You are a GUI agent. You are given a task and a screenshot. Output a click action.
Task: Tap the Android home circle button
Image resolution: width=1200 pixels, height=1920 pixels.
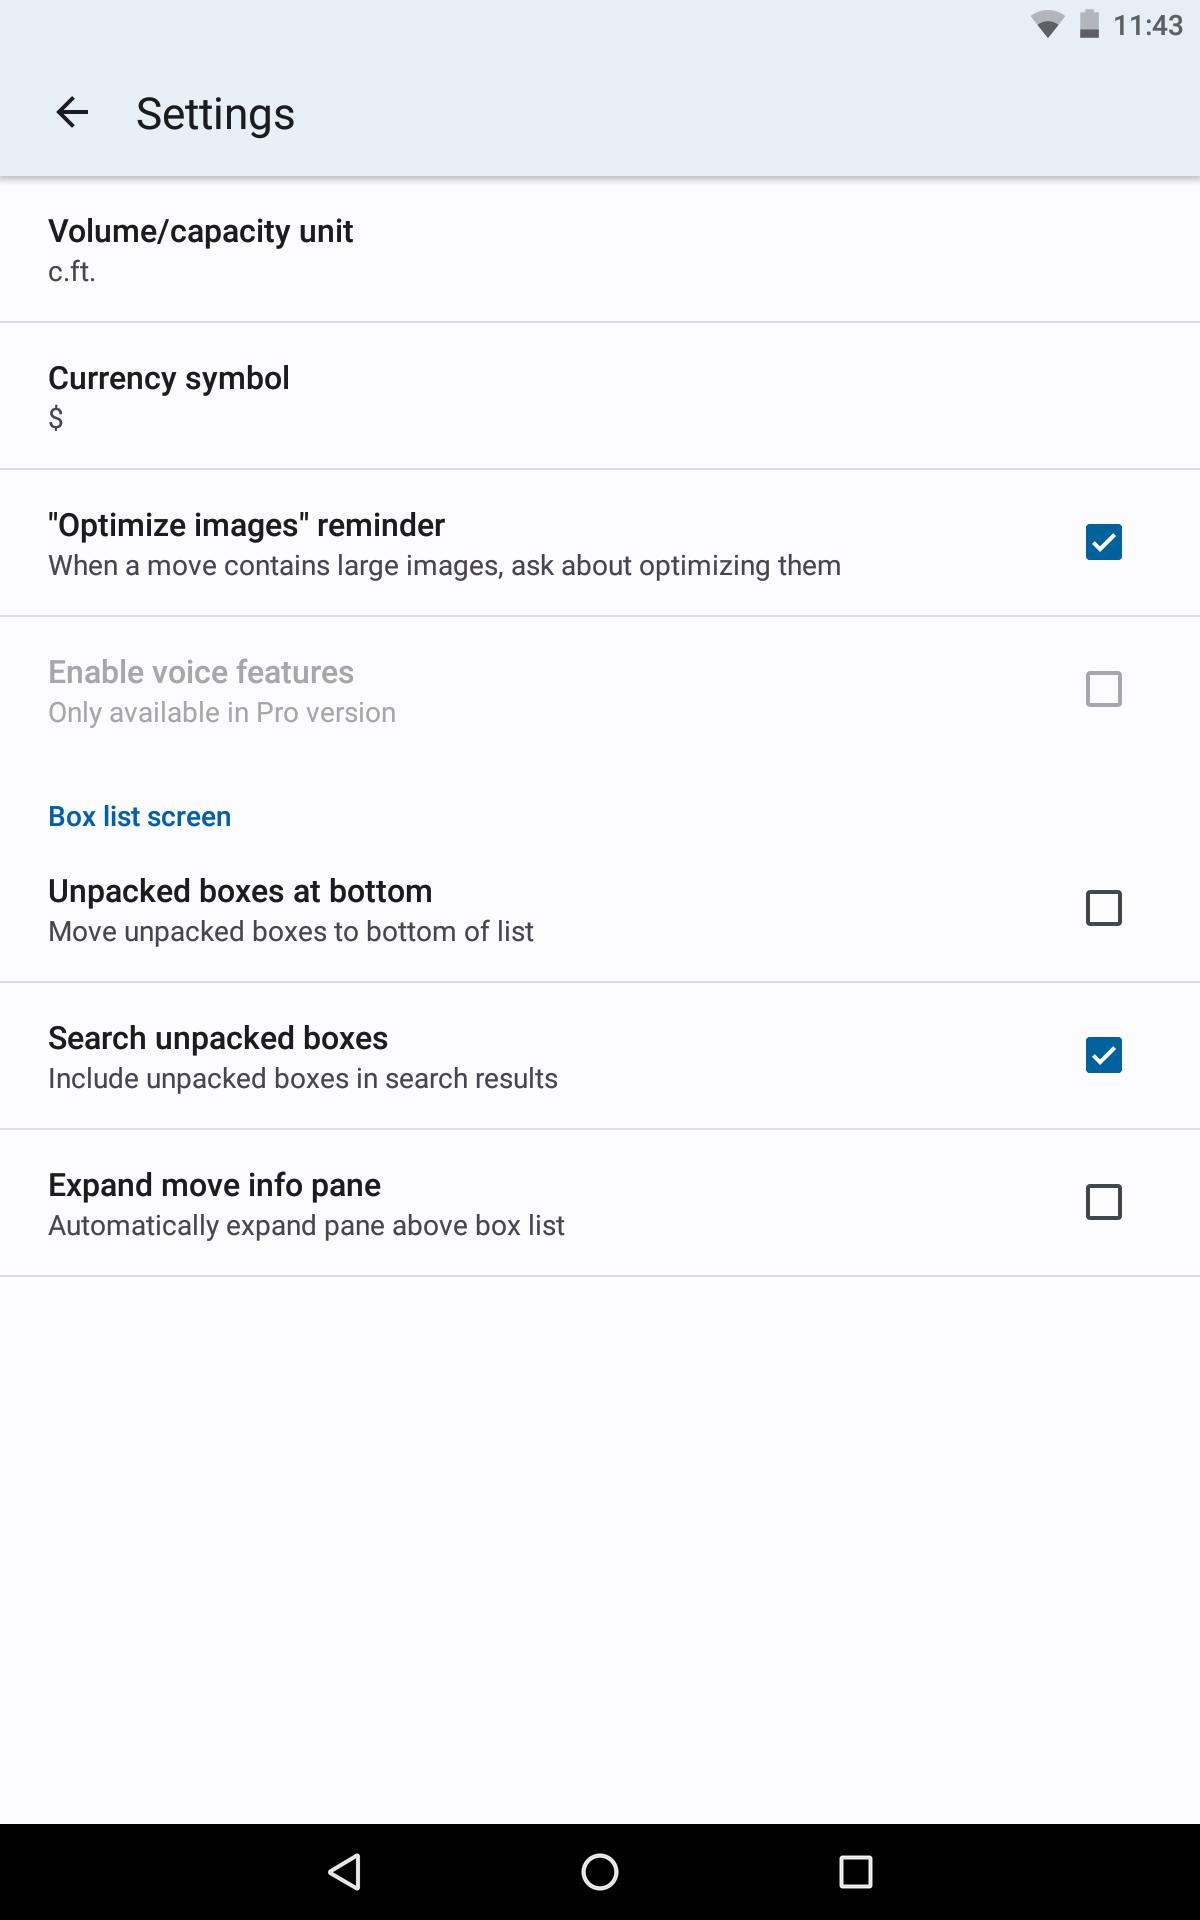[x=600, y=1871]
